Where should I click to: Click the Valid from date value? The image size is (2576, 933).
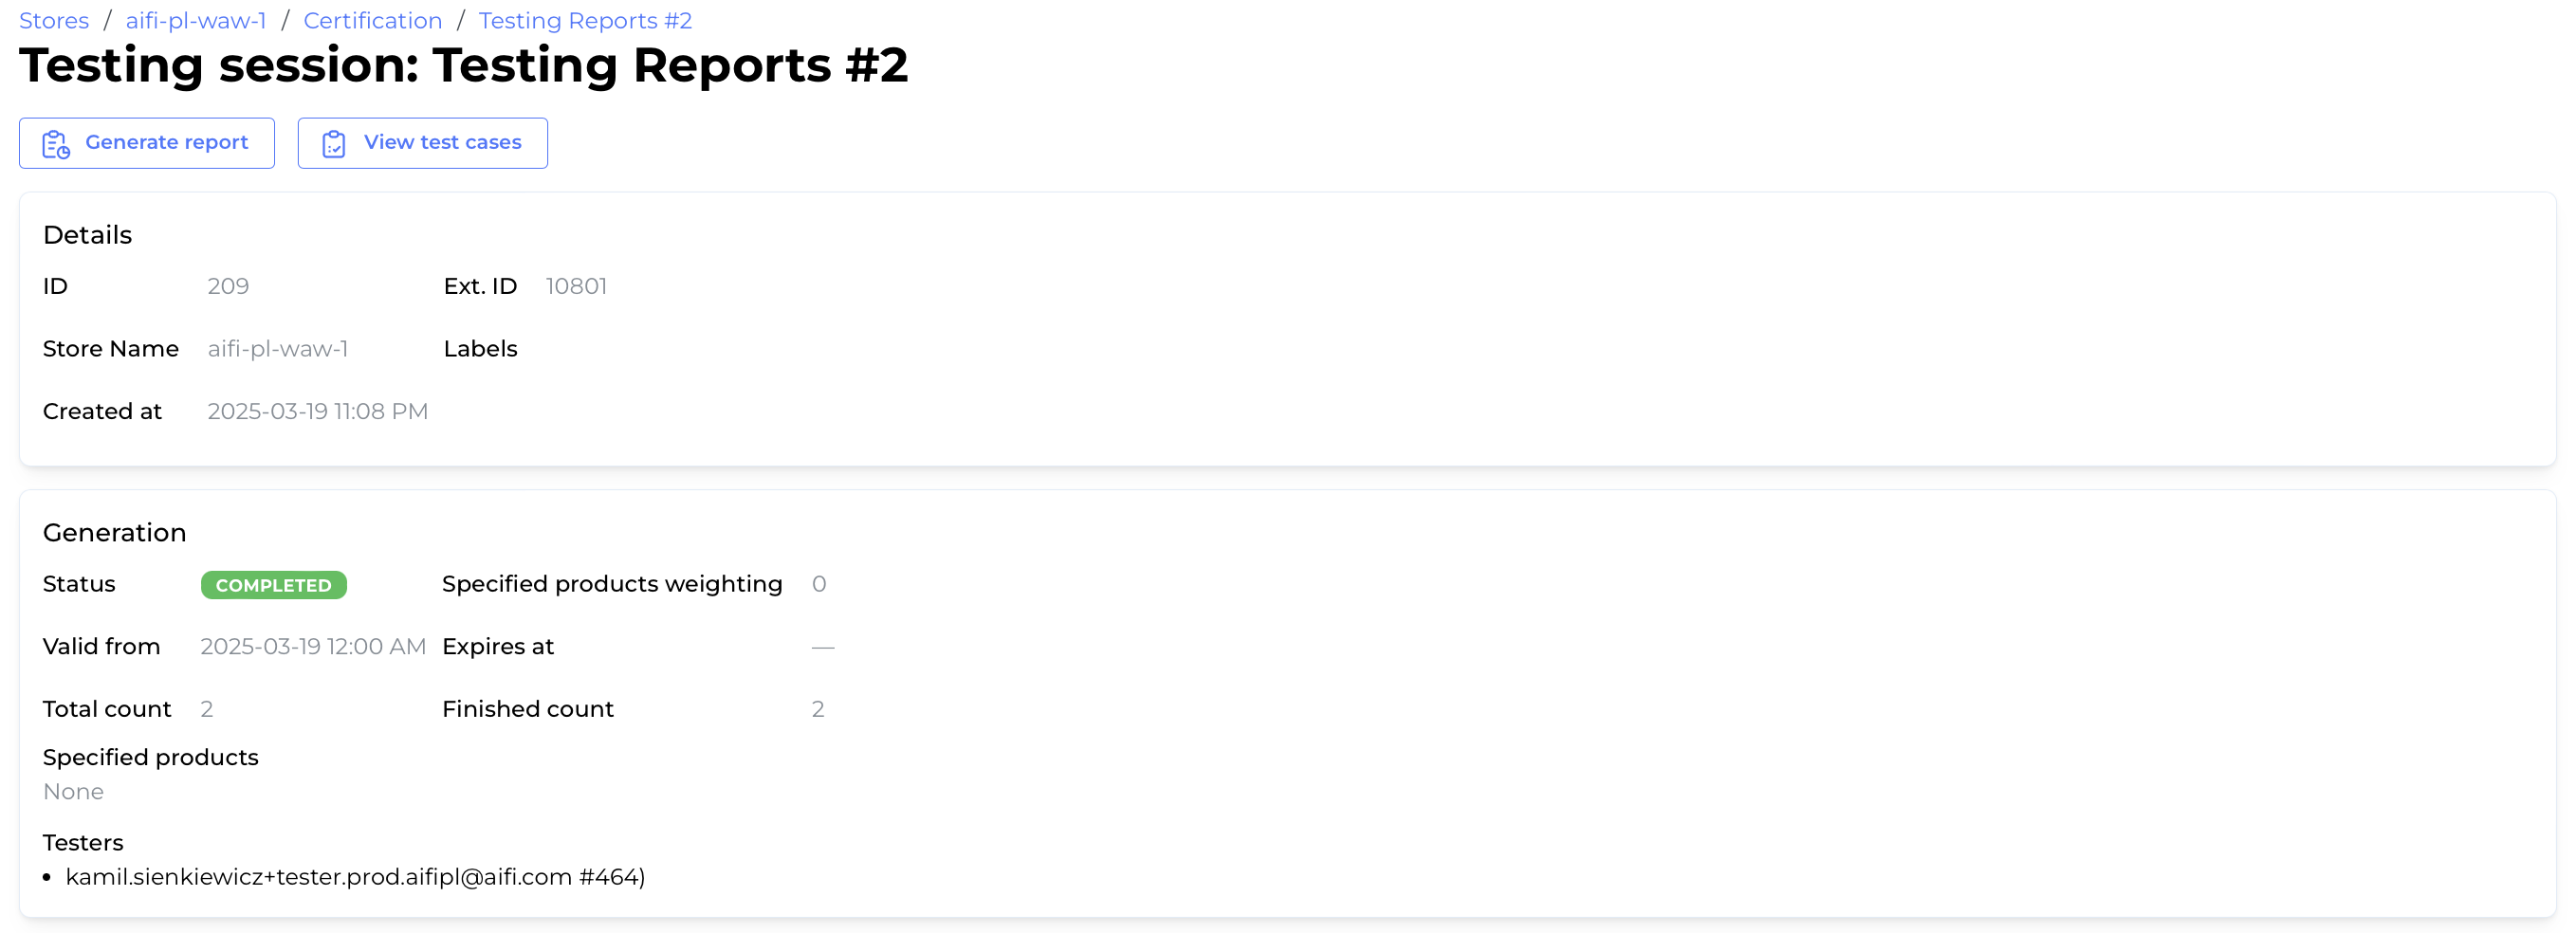click(312, 647)
